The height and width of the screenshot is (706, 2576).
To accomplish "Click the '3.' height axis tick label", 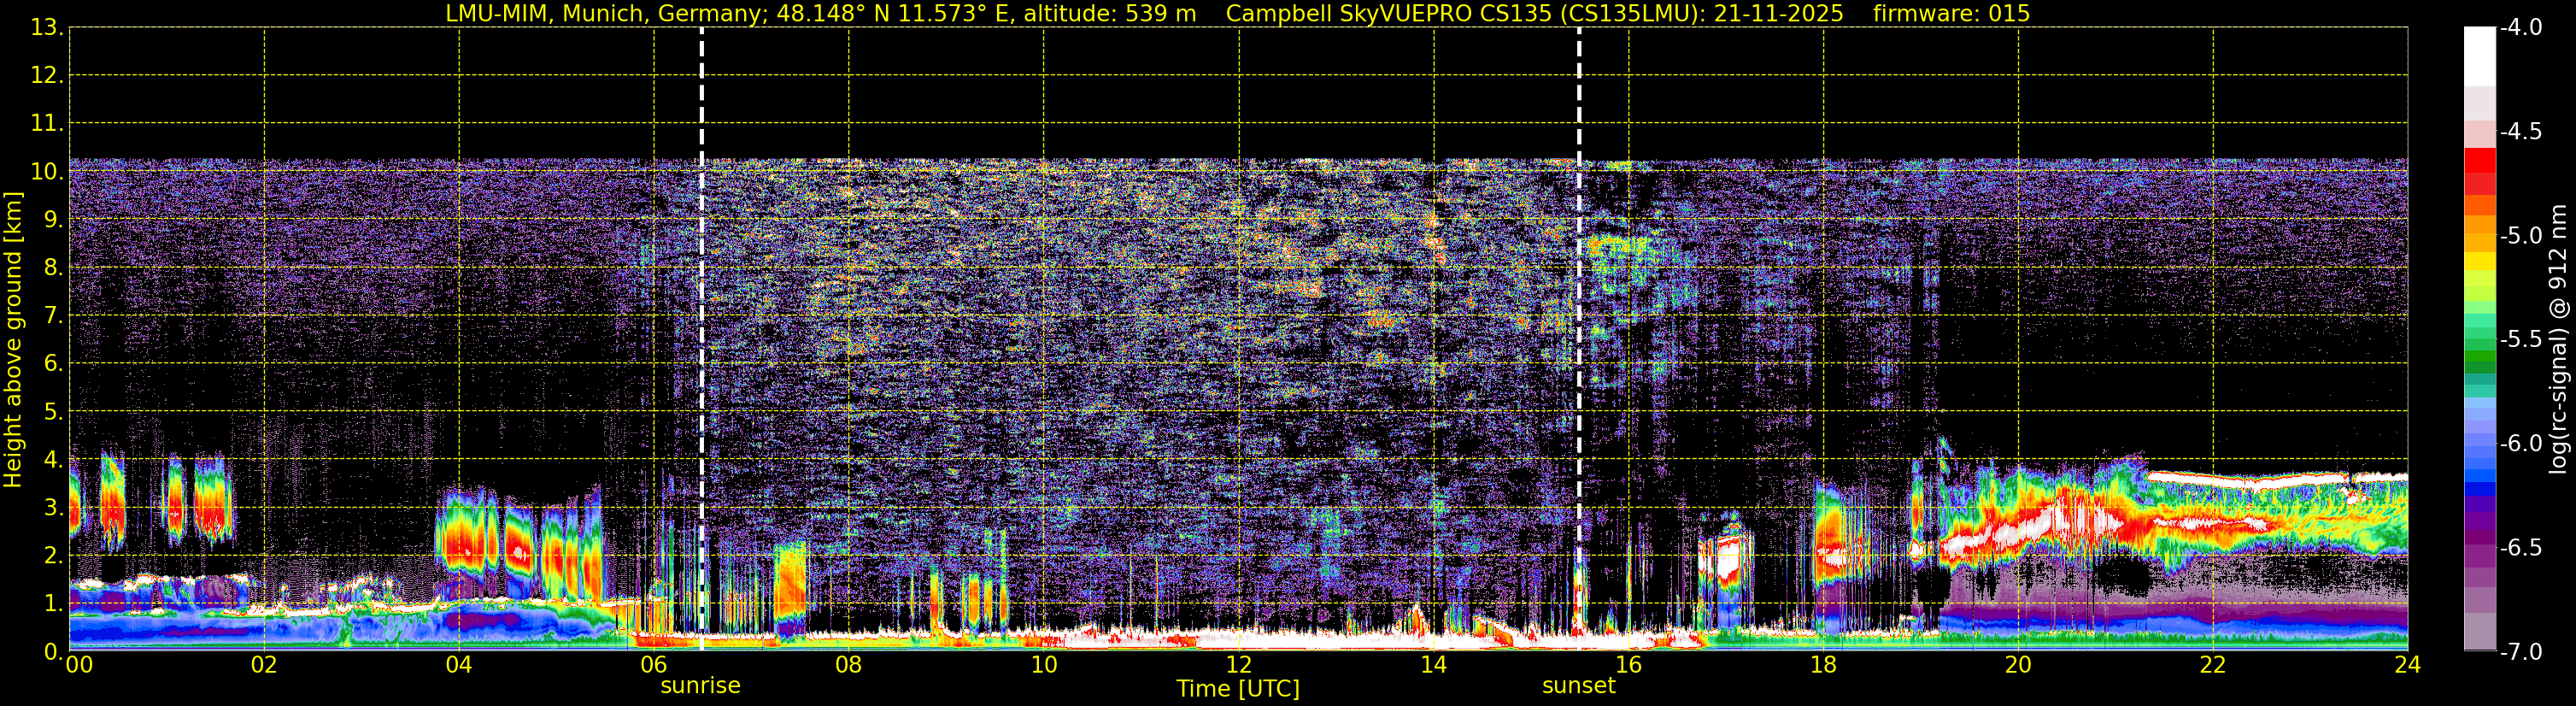I will tap(53, 508).
